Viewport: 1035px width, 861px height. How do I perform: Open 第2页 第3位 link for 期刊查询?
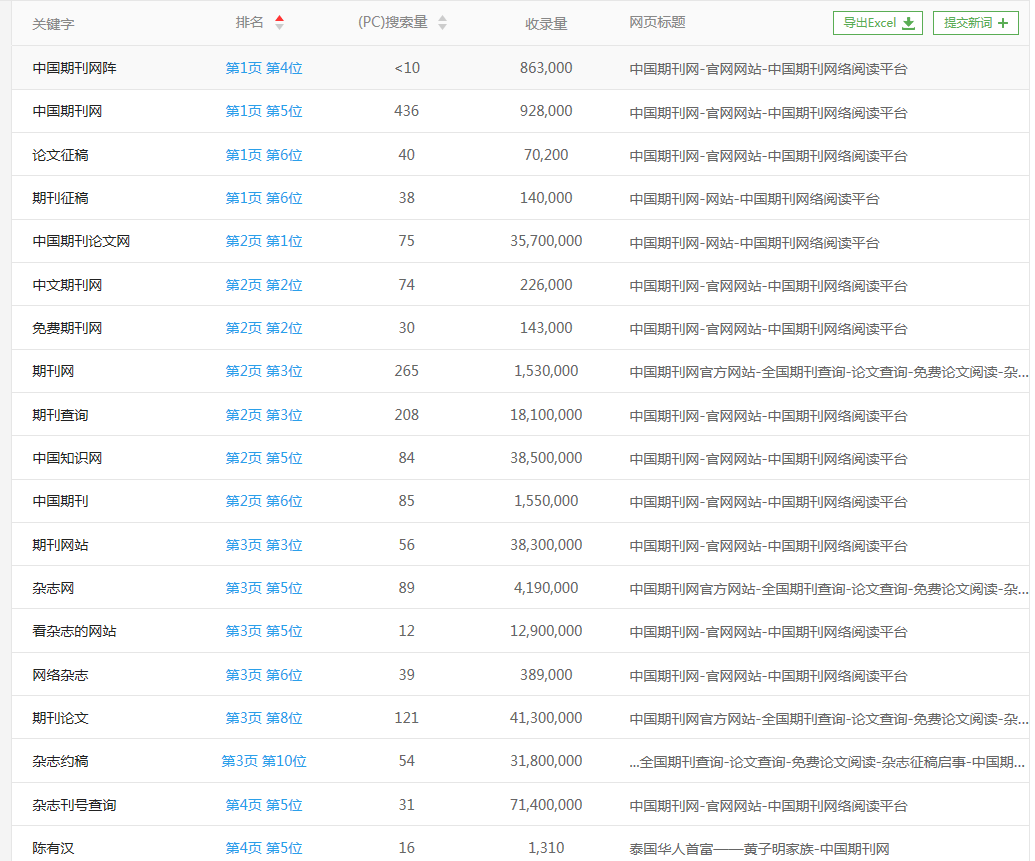click(262, 414)
